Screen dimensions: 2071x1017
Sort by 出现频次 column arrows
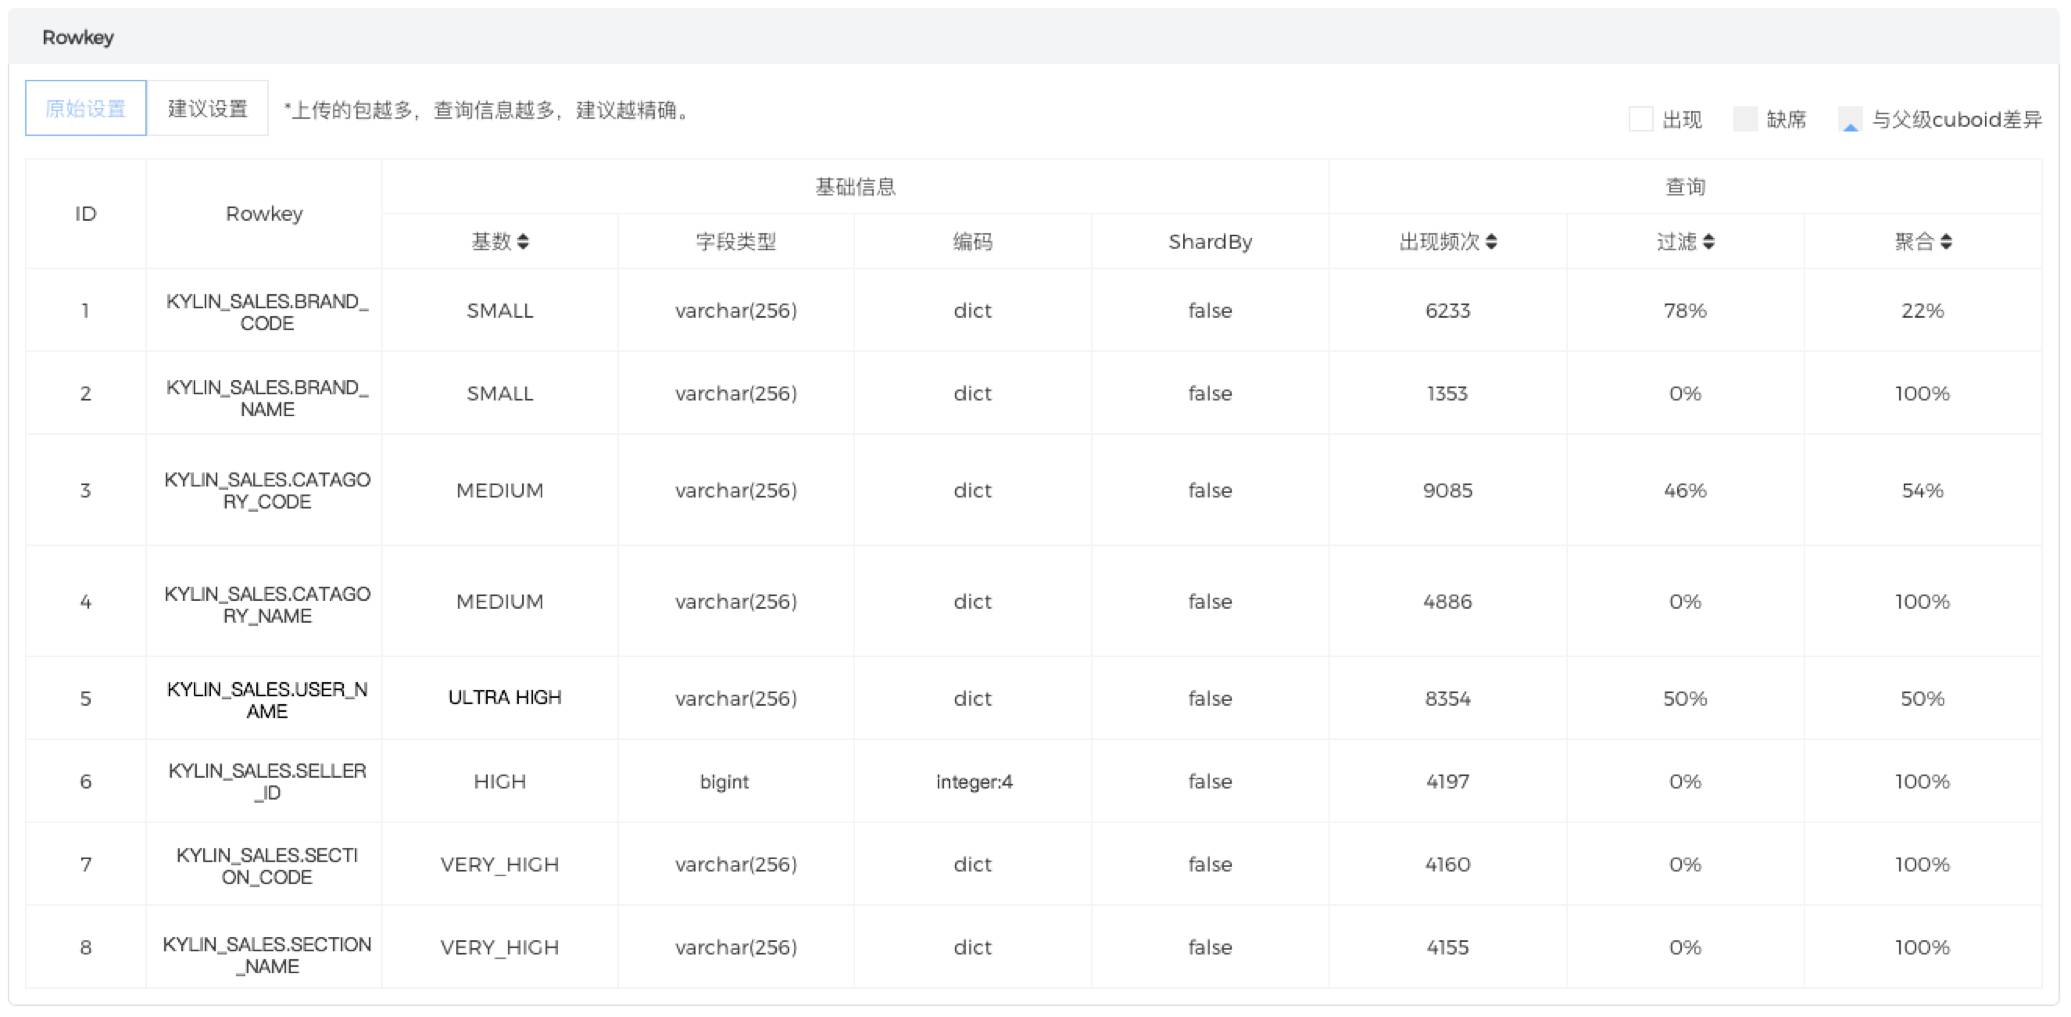[1491, 241]
